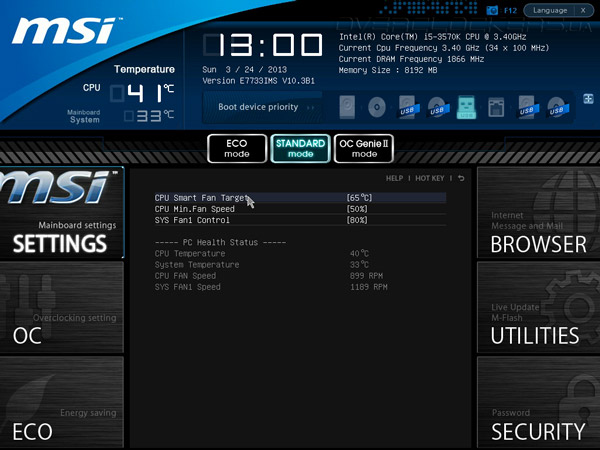Open the OC overclocking setting tile
The width and height of the screenshot is (600, 450).
(x=62, y=307)
